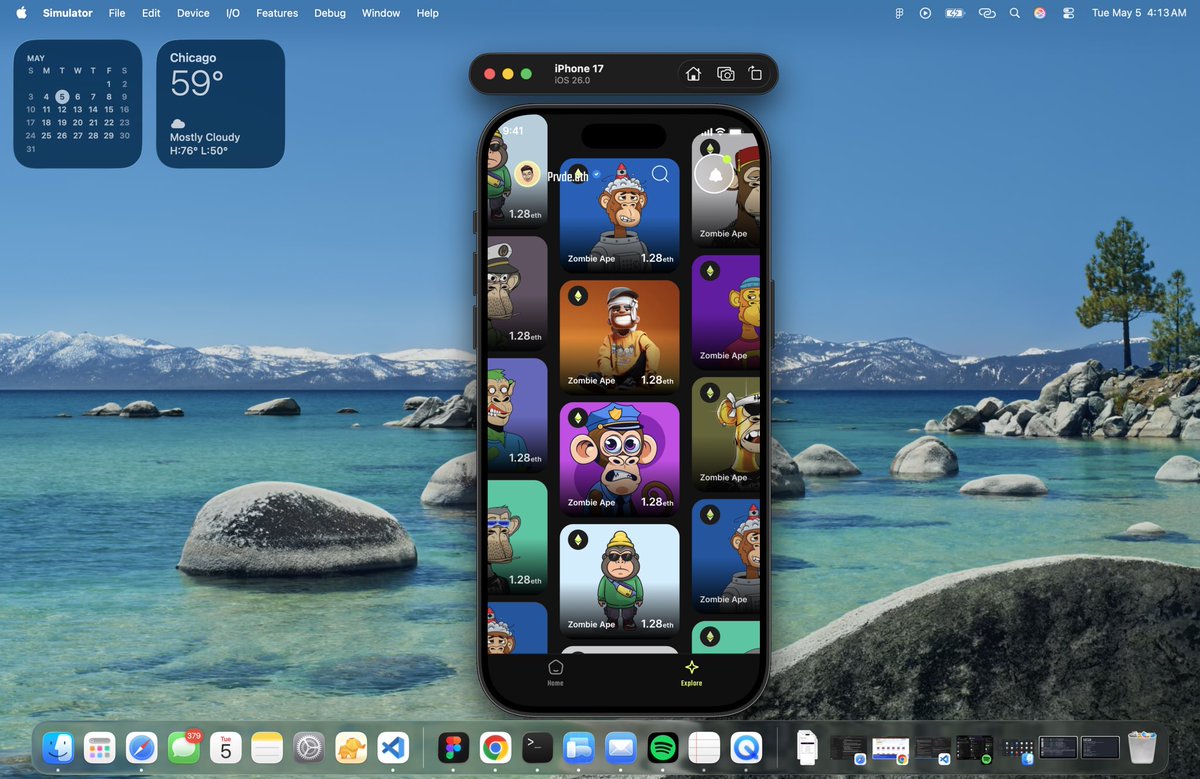Tap Ethereum badge on the police ape card
This screenshot has height=779, width=1200.
[x=578, y=418]
